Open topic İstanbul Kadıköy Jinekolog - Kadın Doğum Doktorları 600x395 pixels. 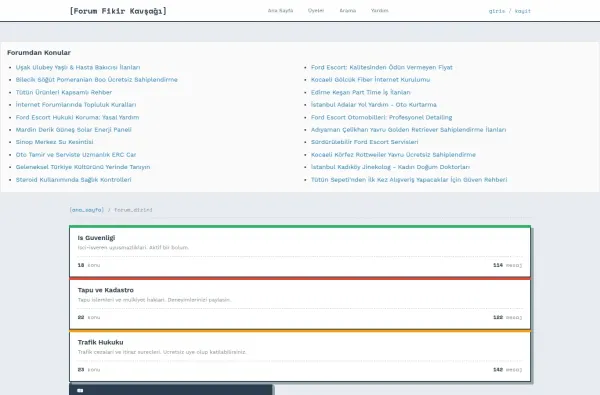click(390, 167)
